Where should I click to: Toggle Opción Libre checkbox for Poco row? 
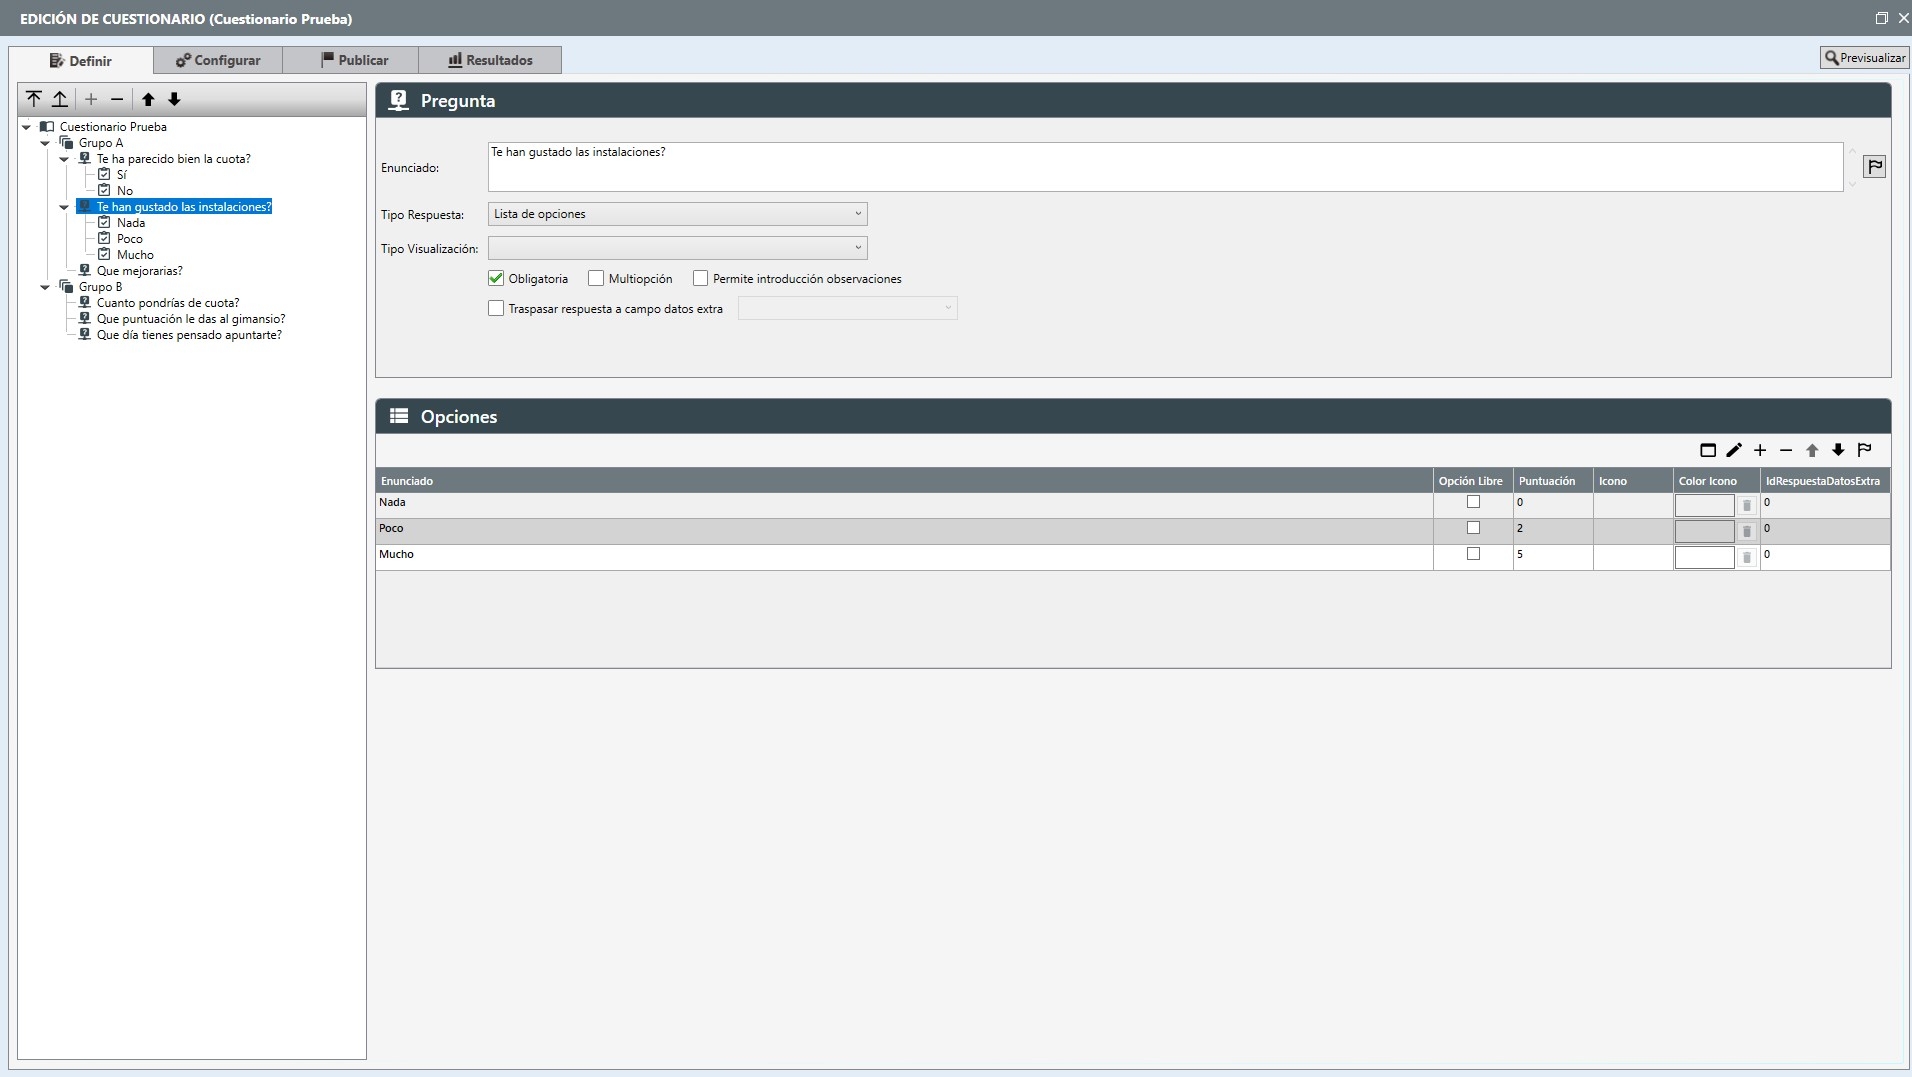pos(1473,528)
